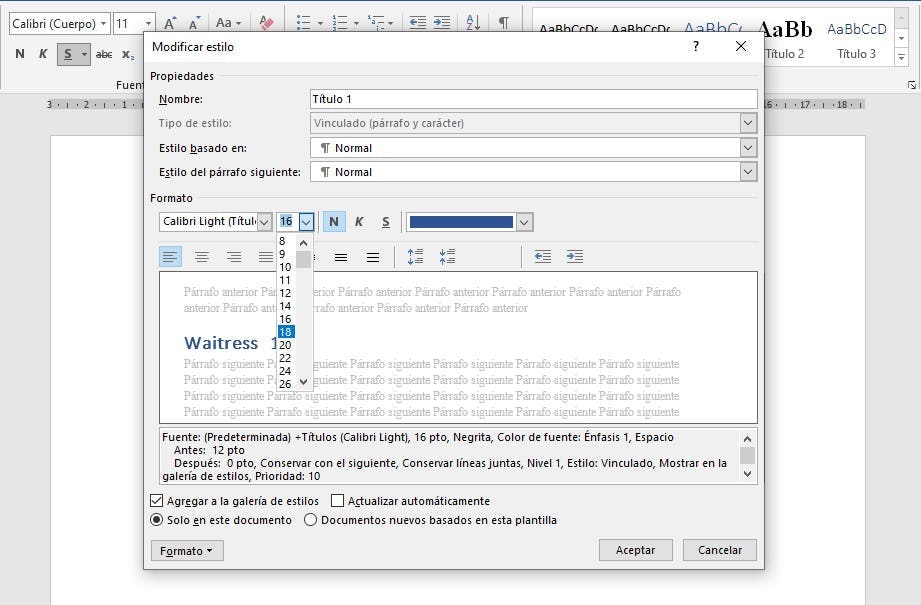The width and height of the screenshot is (921, 605).
Task: Open the Calibri Light font dropdown
Action: pos(262,221)
